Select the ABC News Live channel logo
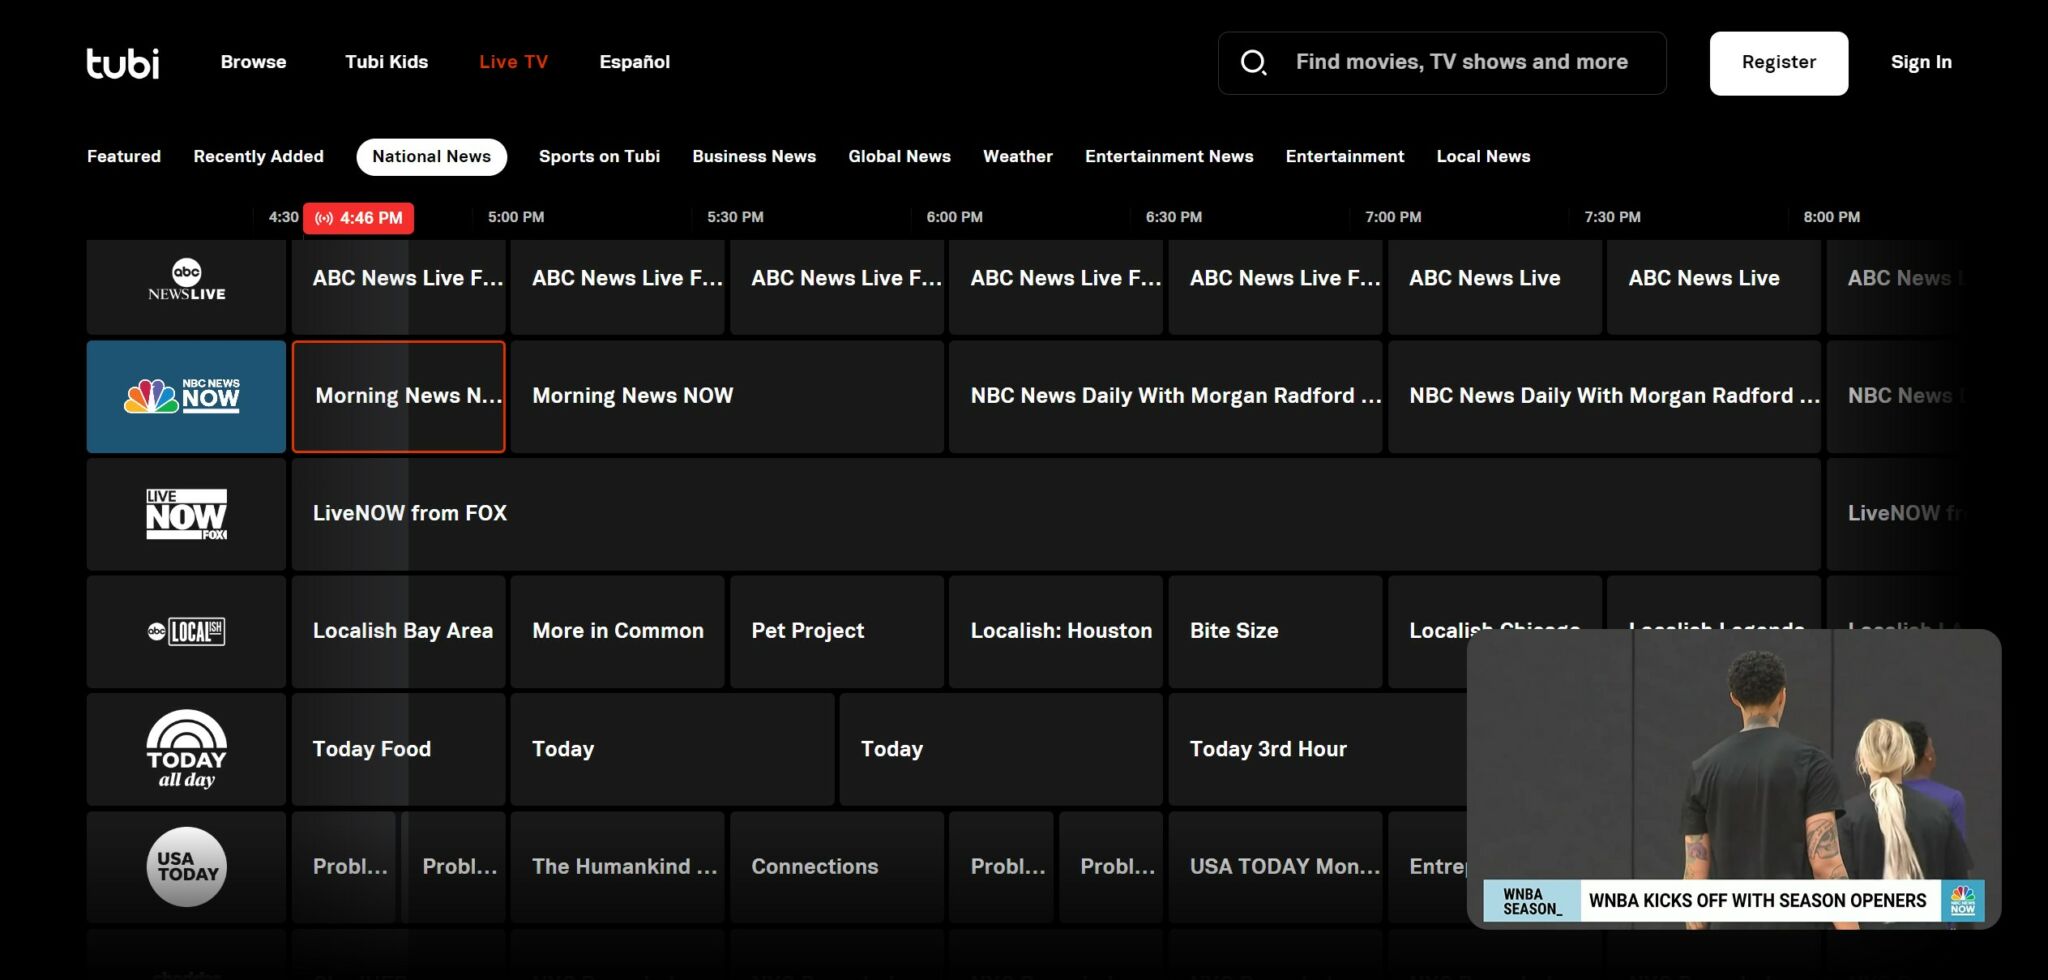The height and width of the screenshot is (980, 2048). pos(185,285)
